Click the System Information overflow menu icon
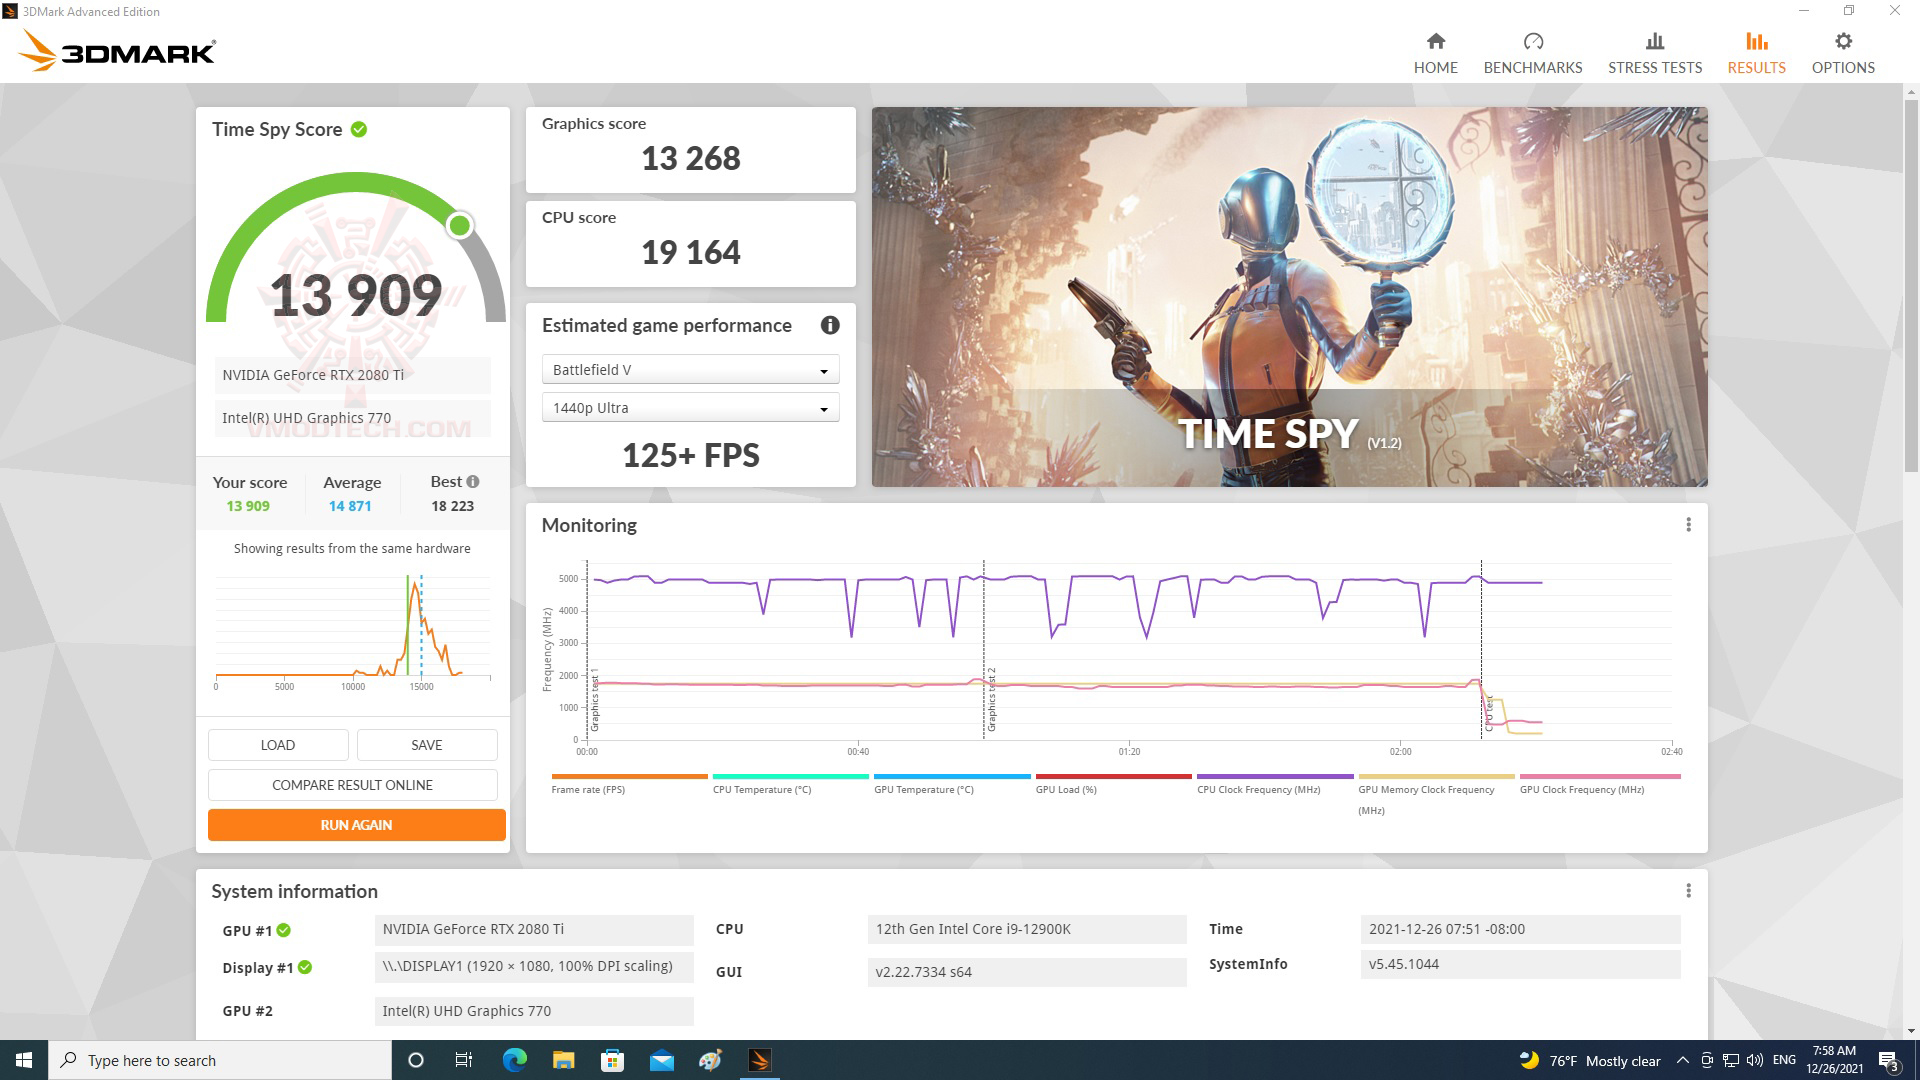This screenshot has height=1080, width=1920. point(1689,890)
